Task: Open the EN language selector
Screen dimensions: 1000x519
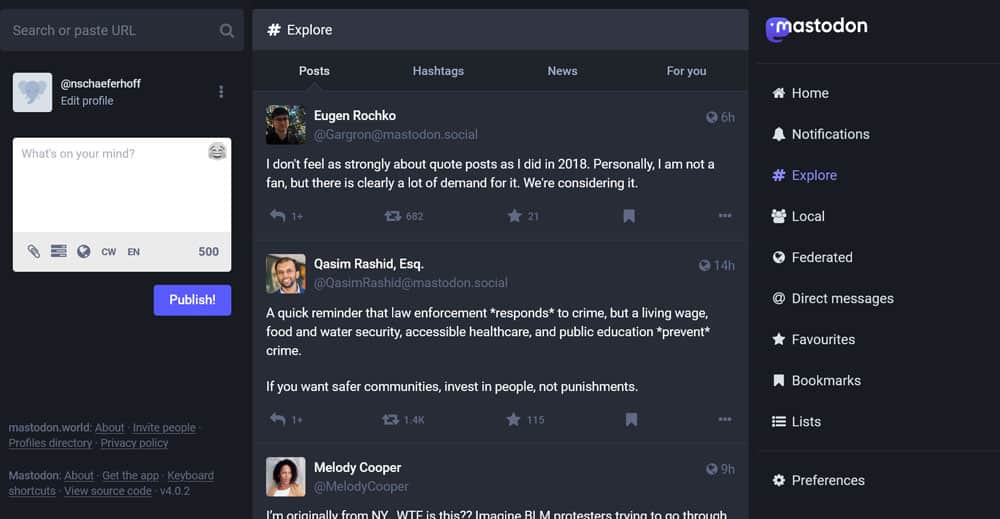Action: [x=133, y=252]
